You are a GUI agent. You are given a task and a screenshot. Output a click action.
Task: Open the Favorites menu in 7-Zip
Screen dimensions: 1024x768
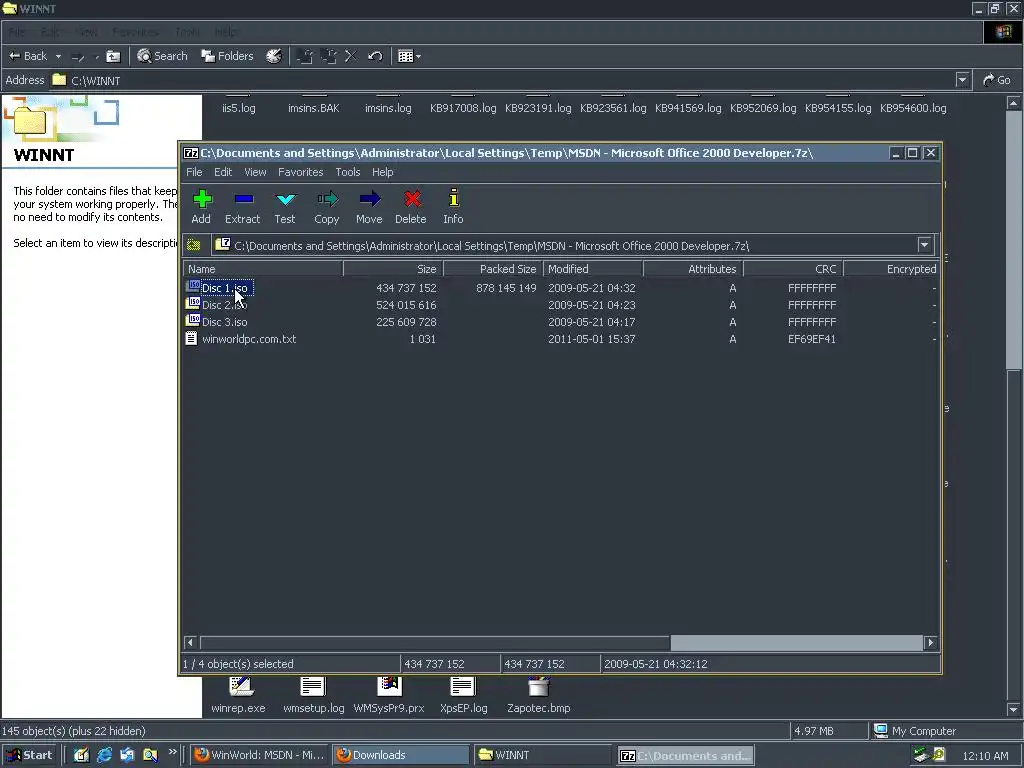coord(300,172)
